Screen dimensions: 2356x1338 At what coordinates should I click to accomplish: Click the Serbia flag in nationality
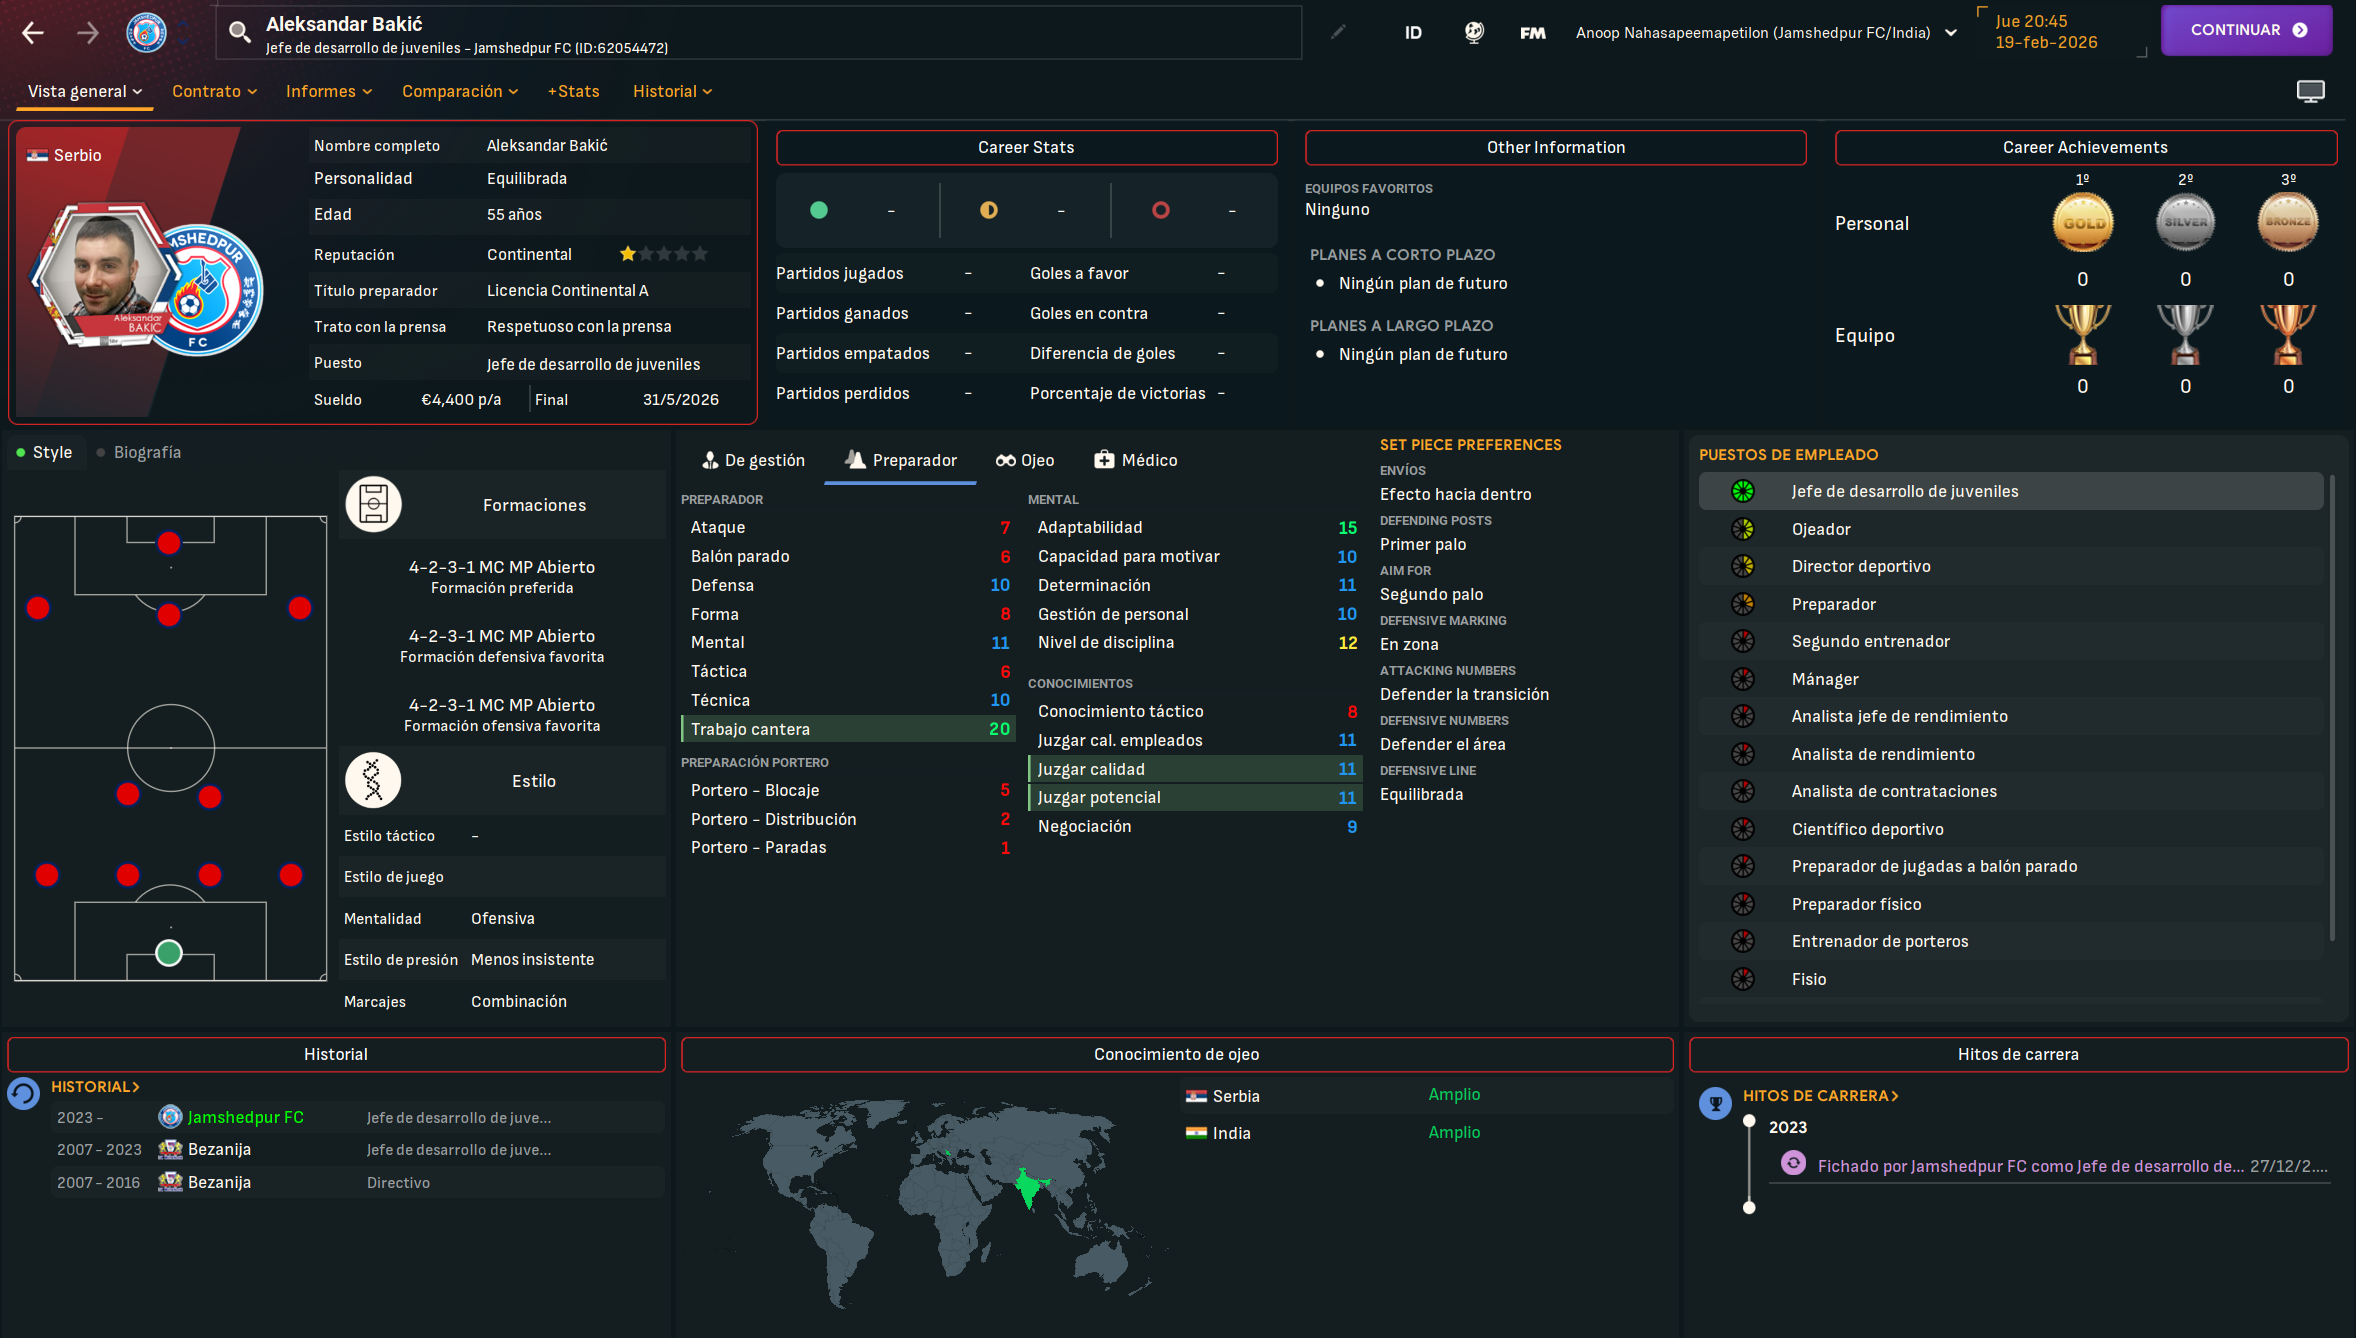point(38,155)
